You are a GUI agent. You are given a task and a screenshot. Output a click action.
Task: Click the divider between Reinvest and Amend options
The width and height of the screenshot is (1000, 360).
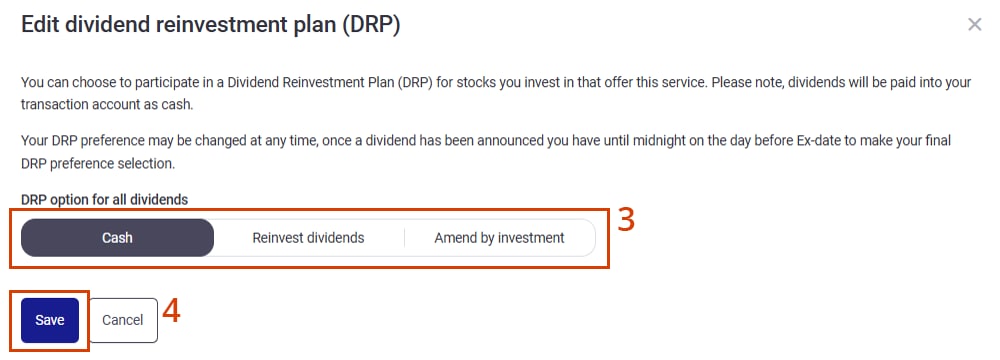(404, 238)
